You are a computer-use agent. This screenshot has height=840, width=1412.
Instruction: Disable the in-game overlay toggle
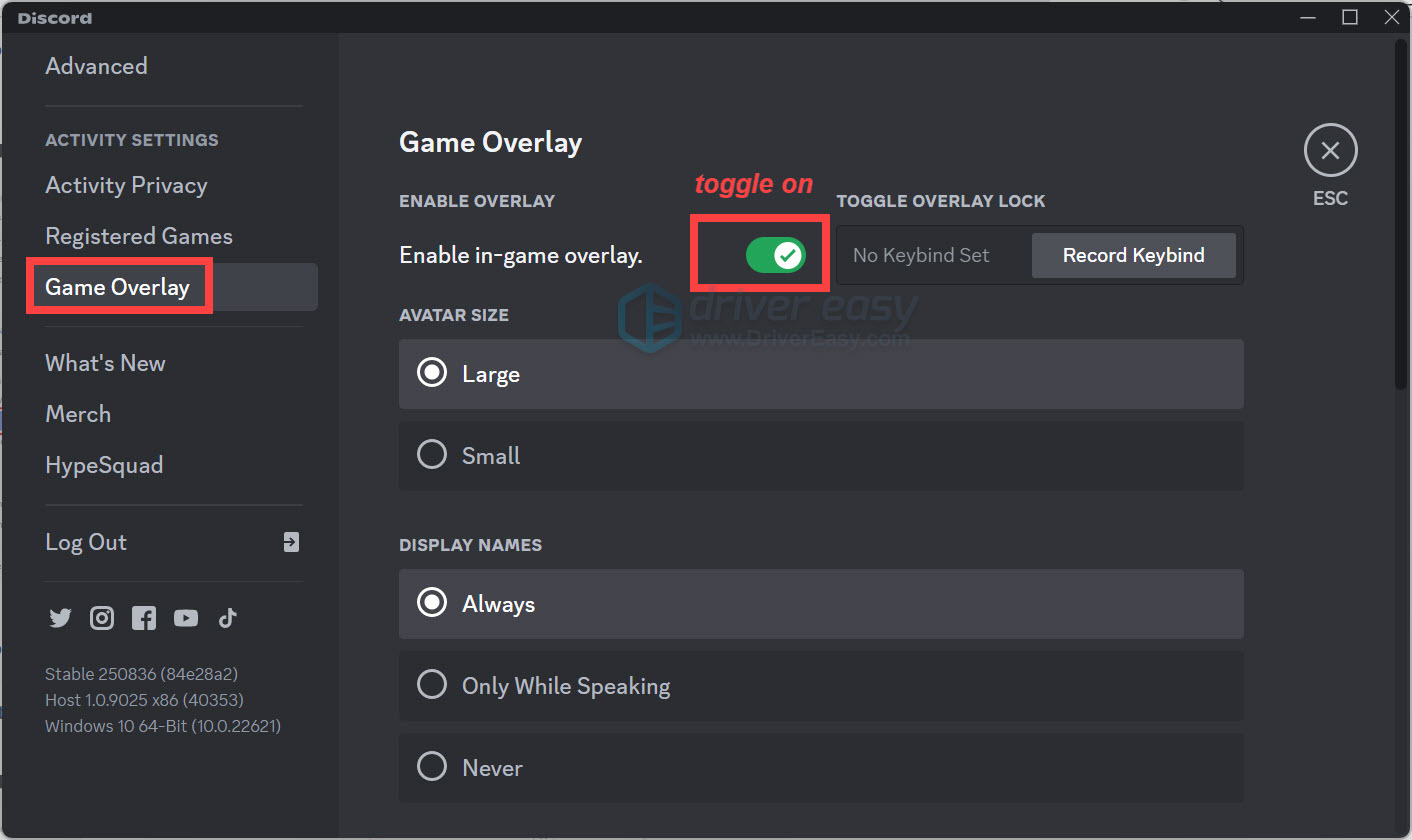(759, 254)
